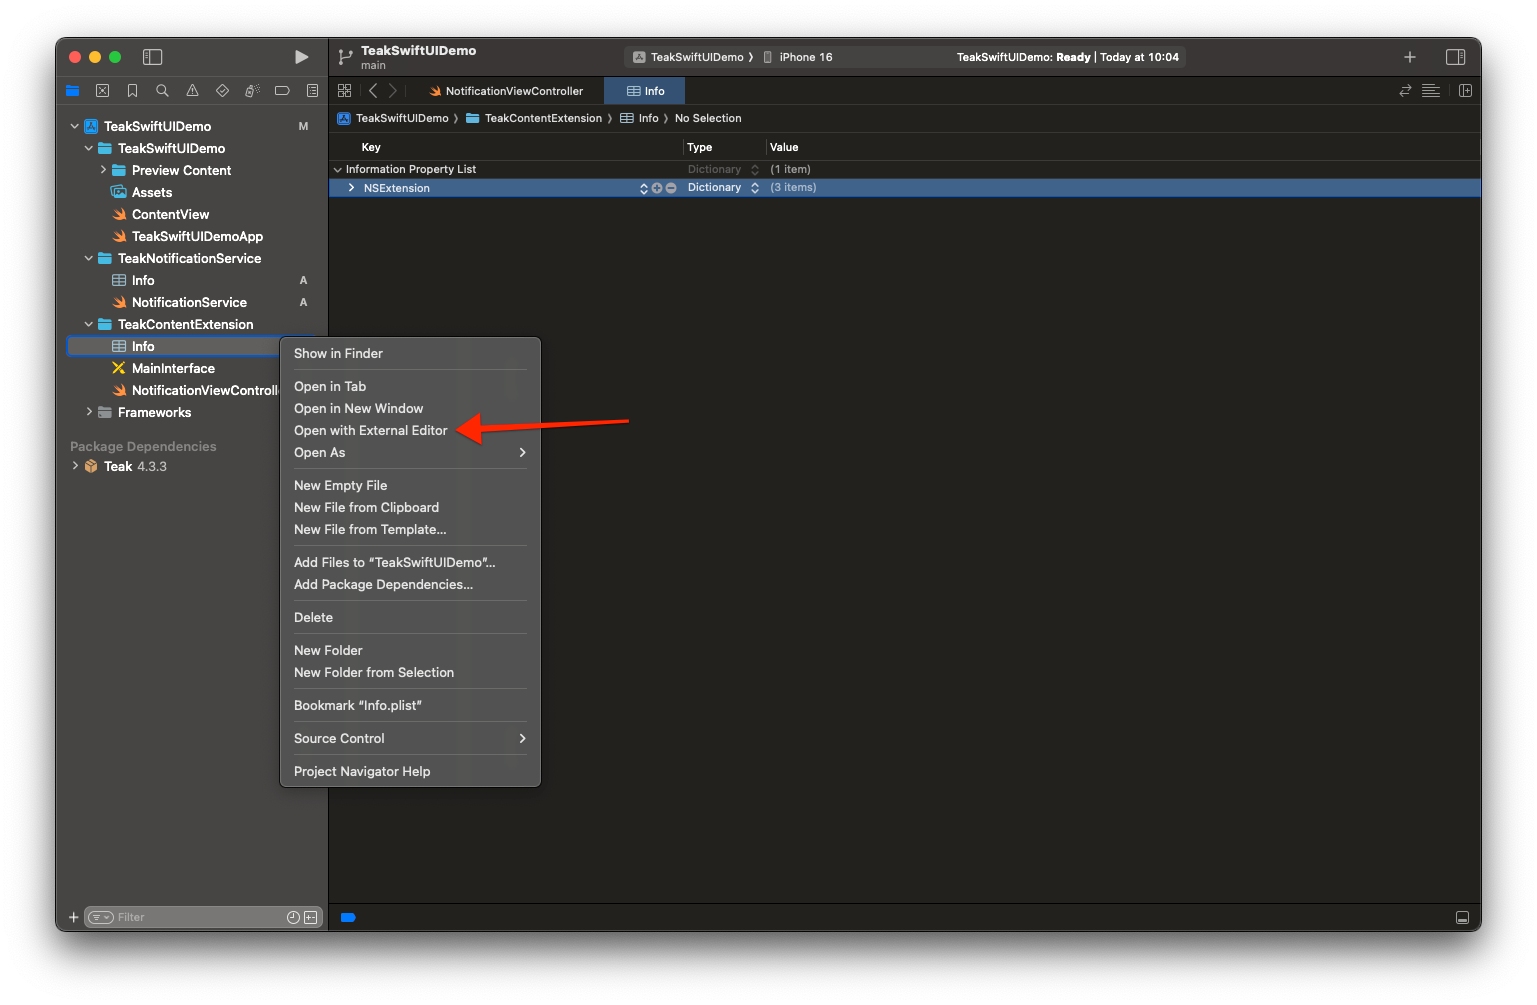Open the Open As submenu

tap(410, 453)
